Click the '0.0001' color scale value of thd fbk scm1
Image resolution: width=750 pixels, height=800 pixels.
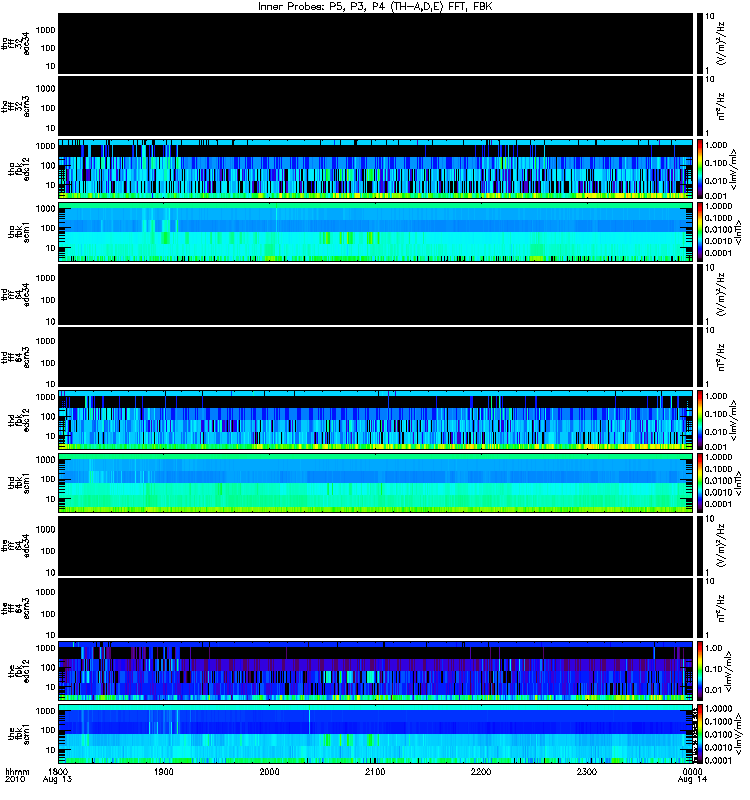(x=718, y=504)
